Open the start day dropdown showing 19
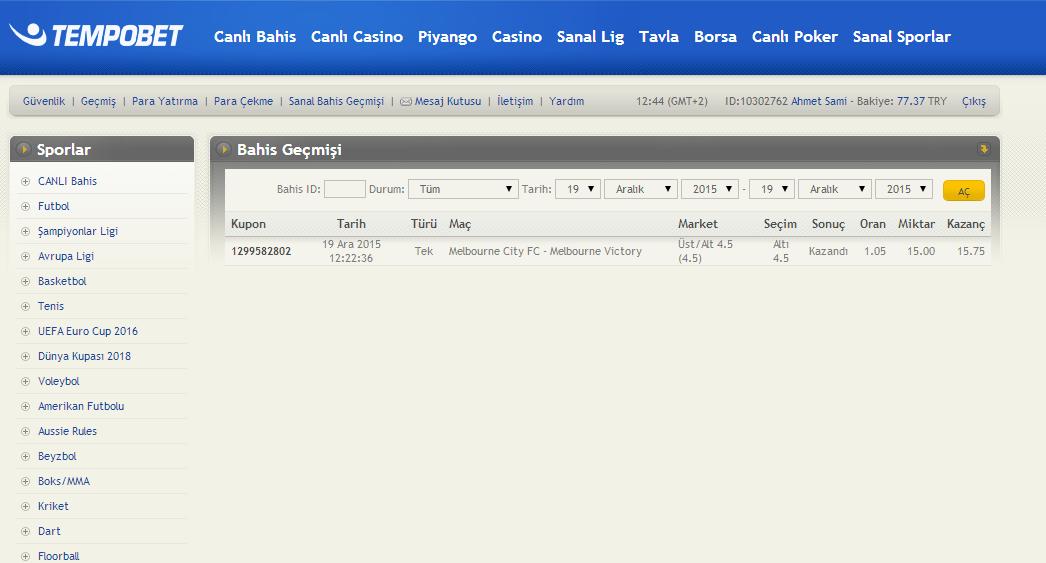The image size is (1046, 563). click(x=578, y=189)
